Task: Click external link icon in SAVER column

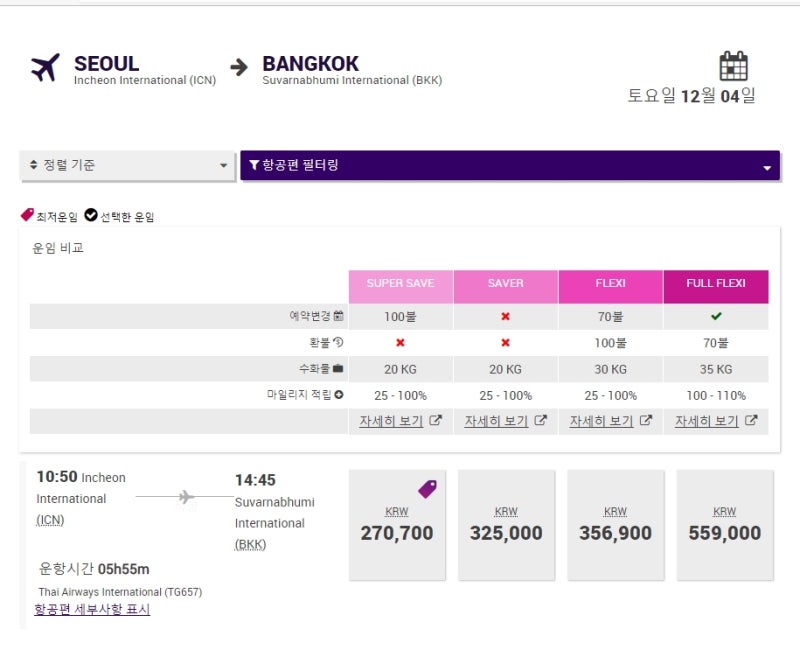Action: pyautogui.click(x=540, y=420)
